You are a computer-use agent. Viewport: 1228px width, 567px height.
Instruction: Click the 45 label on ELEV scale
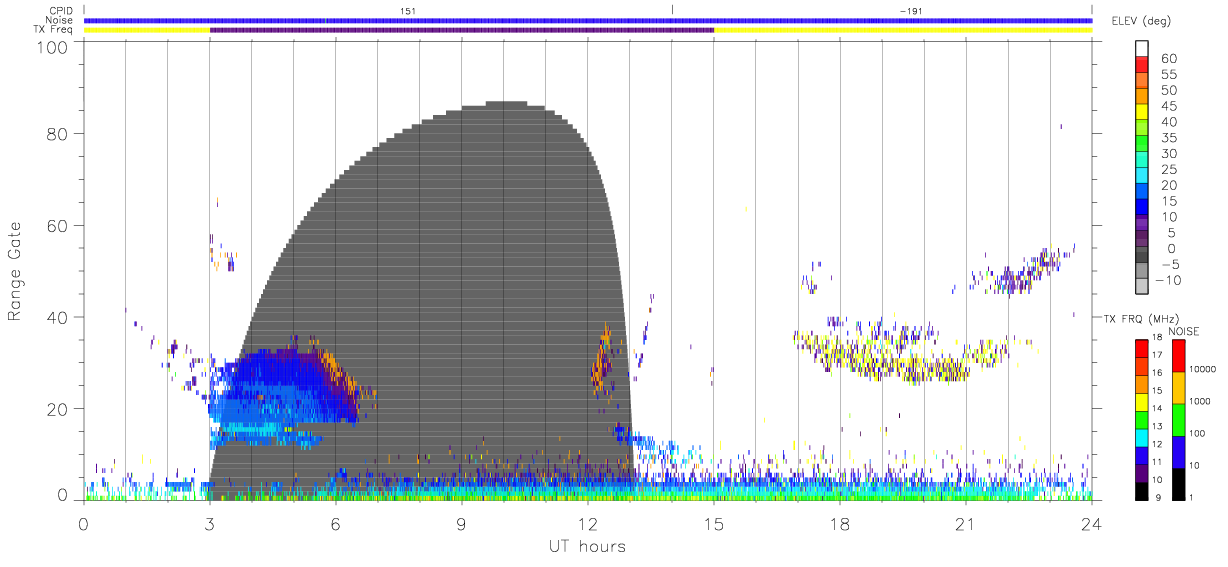click(1168, 106)
